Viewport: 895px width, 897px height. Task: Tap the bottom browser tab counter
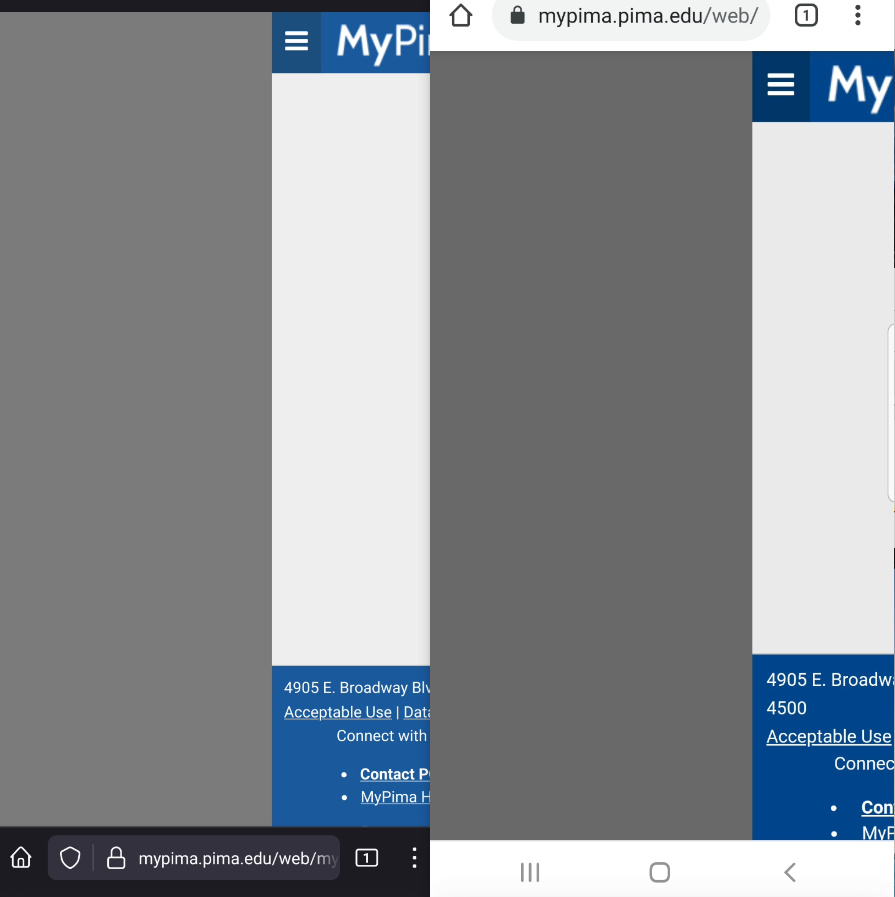[x=368, y=857]
